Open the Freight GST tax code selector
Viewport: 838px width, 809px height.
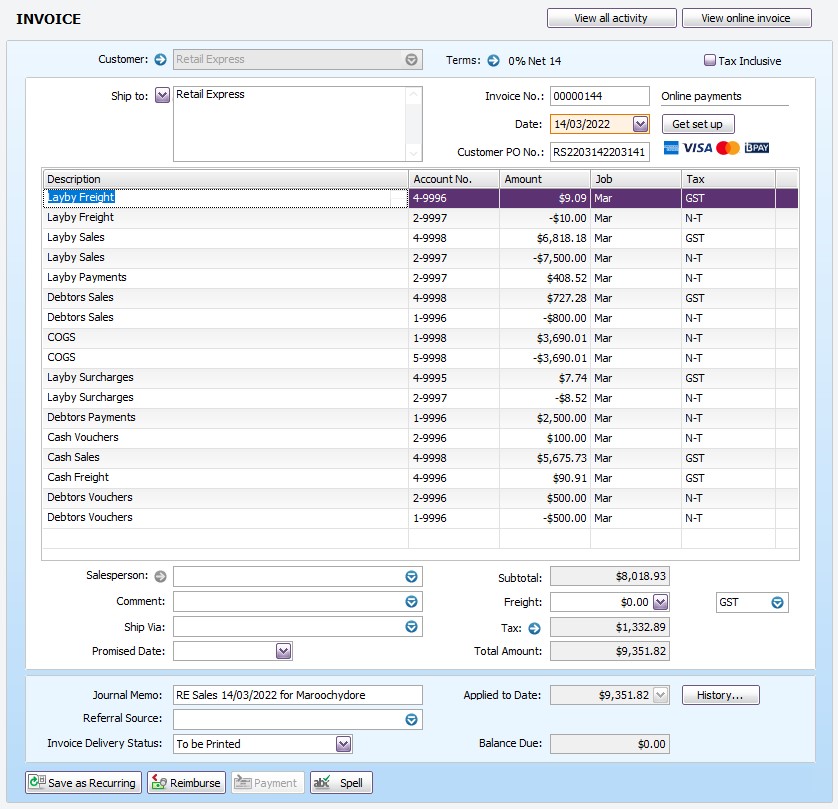(777, 603)
